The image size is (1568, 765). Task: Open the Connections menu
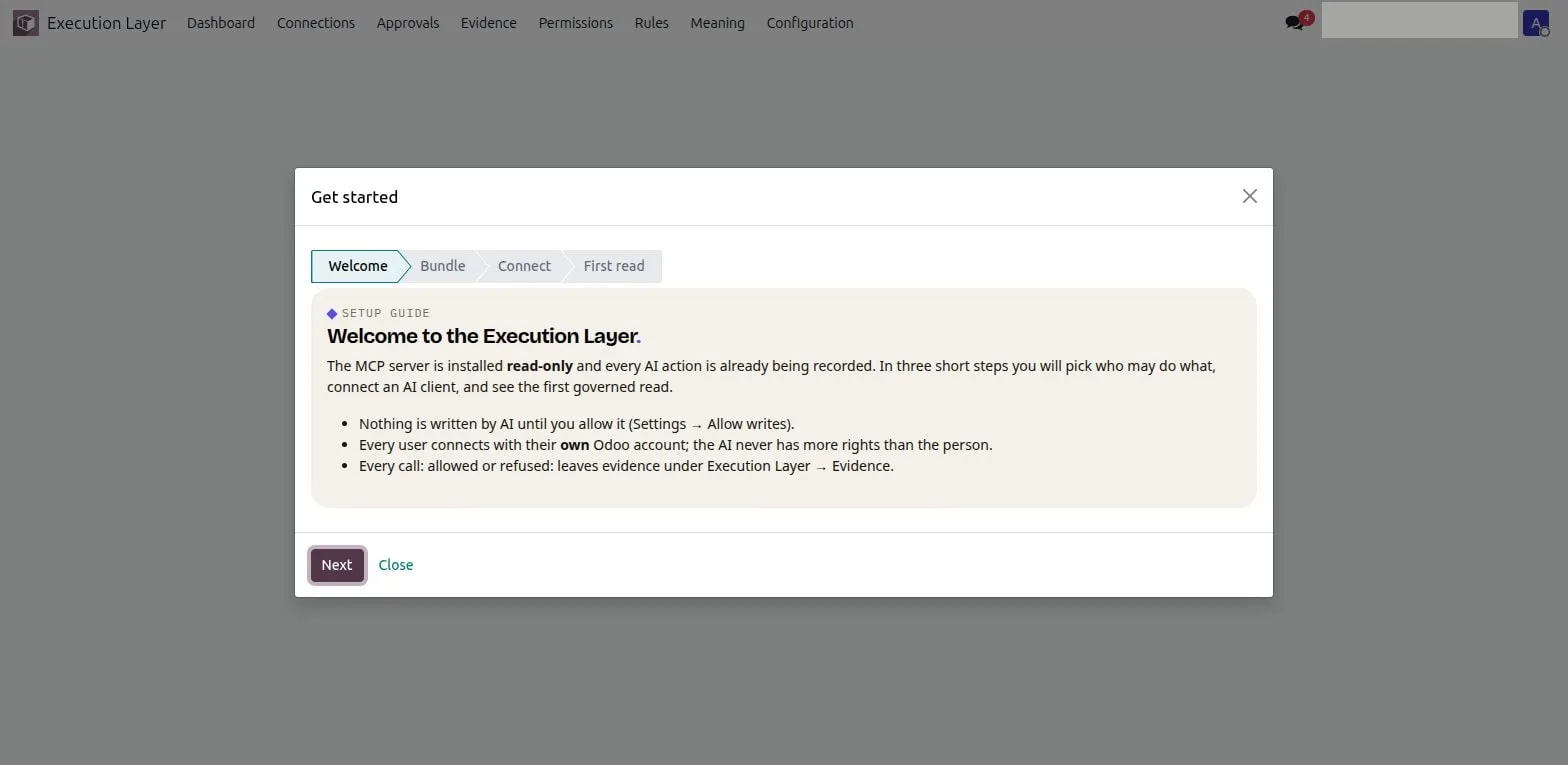(x=316, y=22)
